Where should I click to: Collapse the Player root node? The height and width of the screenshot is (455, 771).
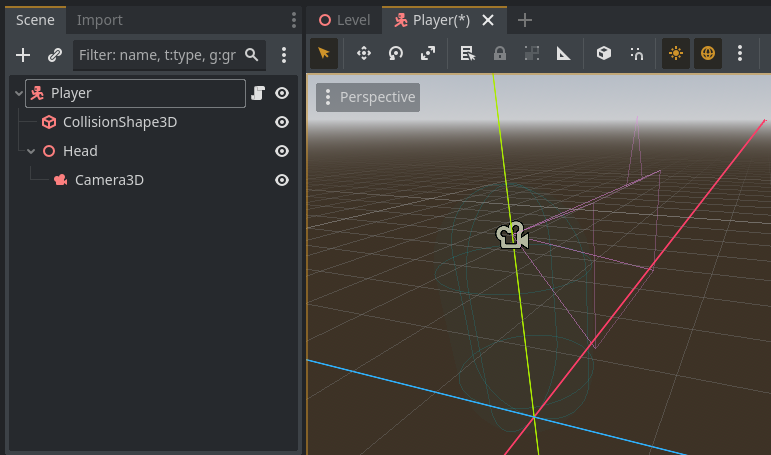19,93
